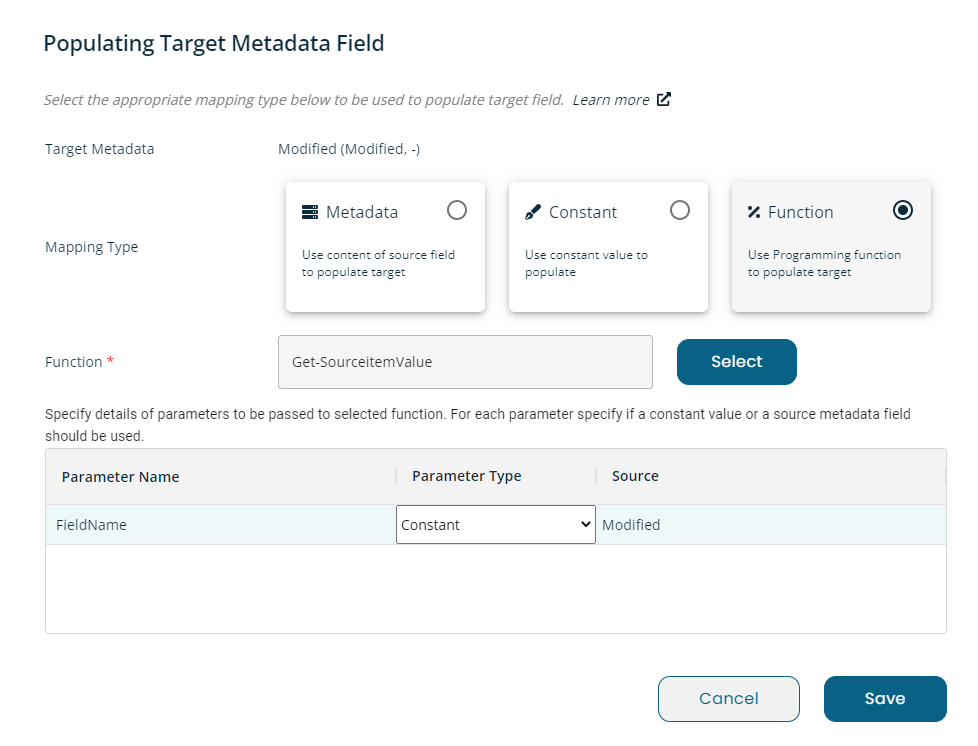978x746 pixels.
Task: Save the metadata mapping
Action: pos(885,699)
